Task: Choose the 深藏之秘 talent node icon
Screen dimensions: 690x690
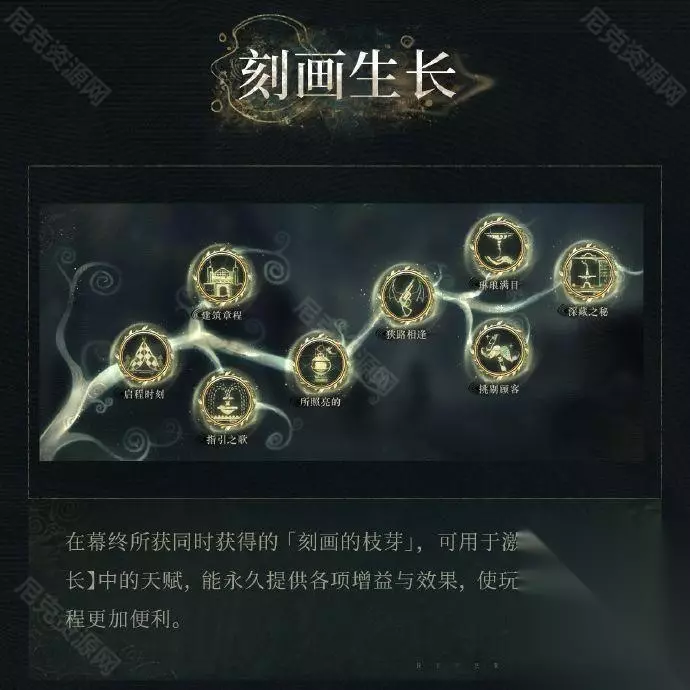Action: [x=588, y=273]
